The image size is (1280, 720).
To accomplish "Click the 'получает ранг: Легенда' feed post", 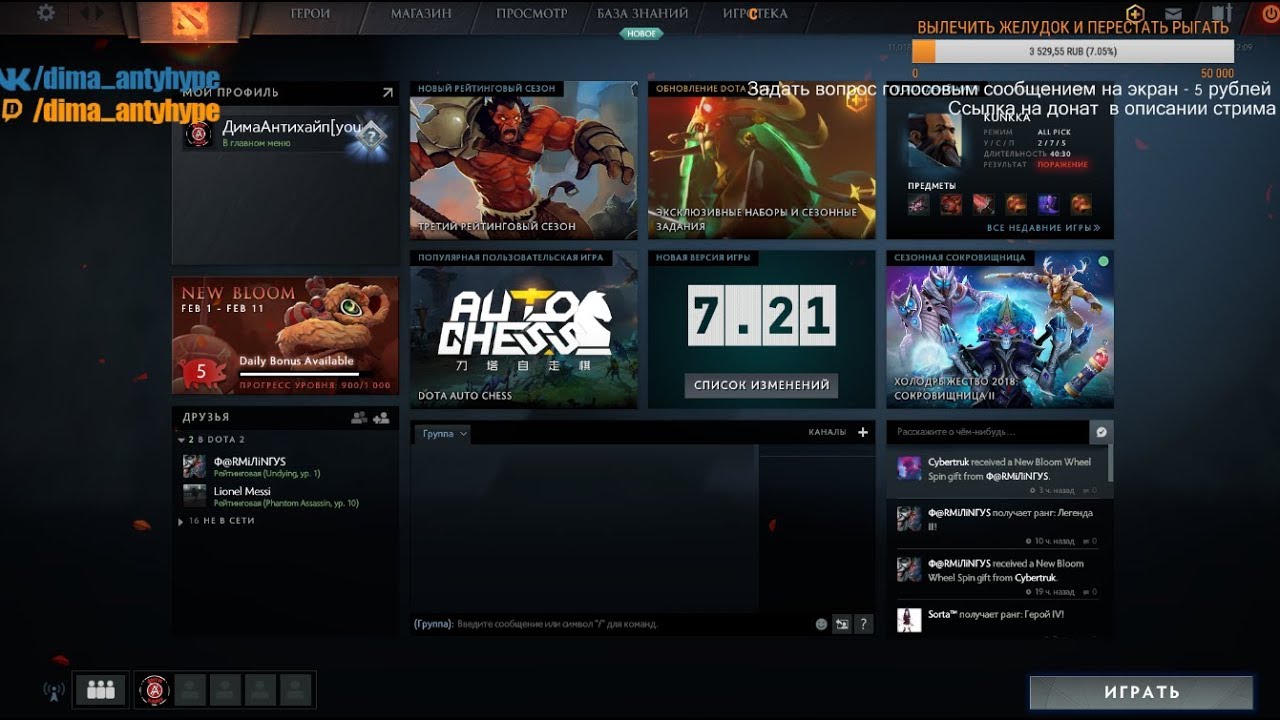I will 997,526.
